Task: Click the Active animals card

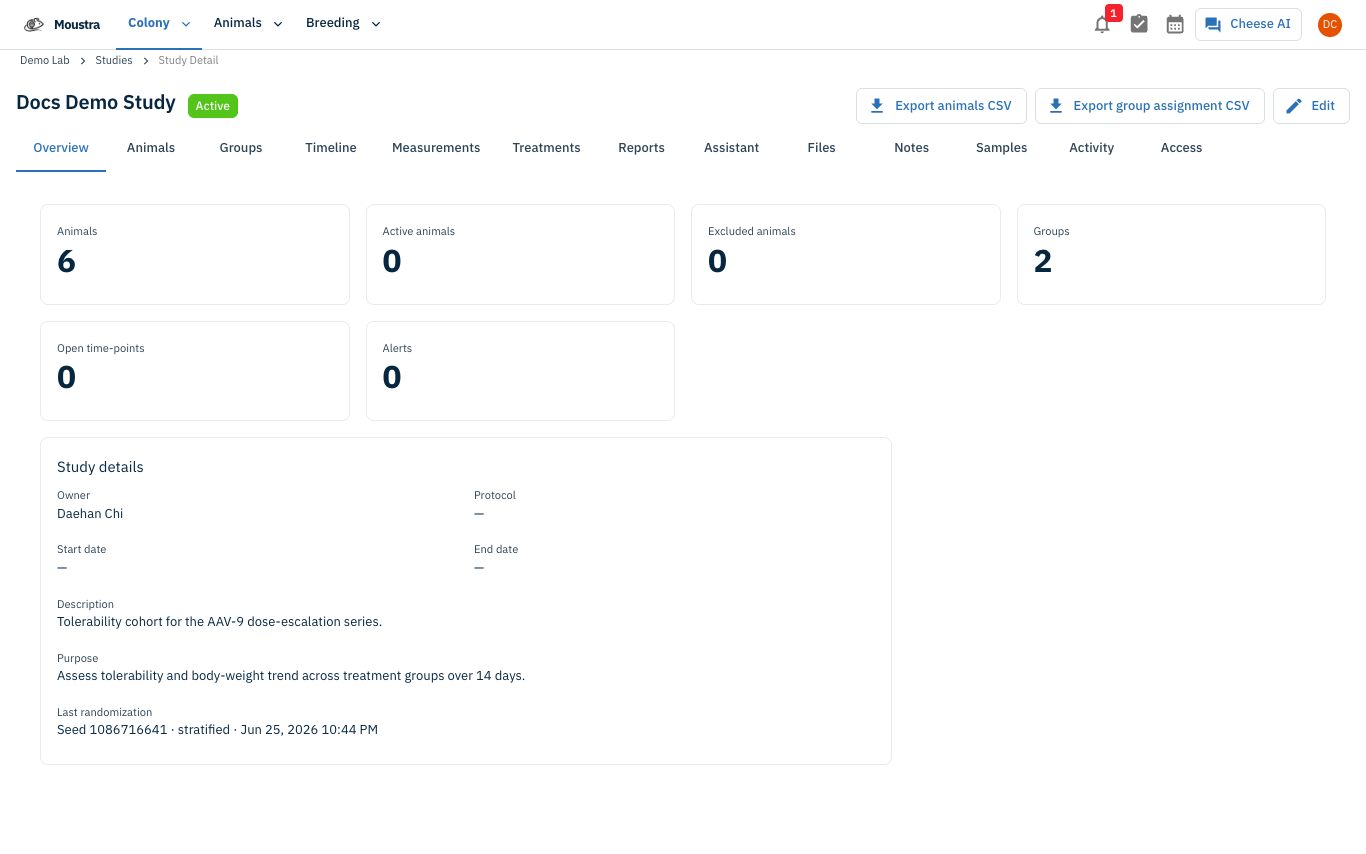Action: click(520, 254)
